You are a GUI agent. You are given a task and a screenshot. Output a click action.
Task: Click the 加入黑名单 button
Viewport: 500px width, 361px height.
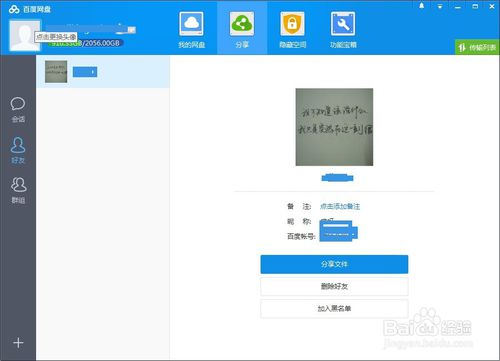pyautogui.click(x=334, y=309)
